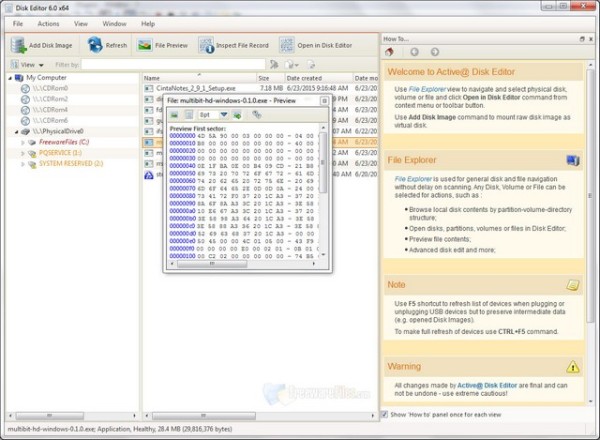Open the Help menu

pos(148,24)
